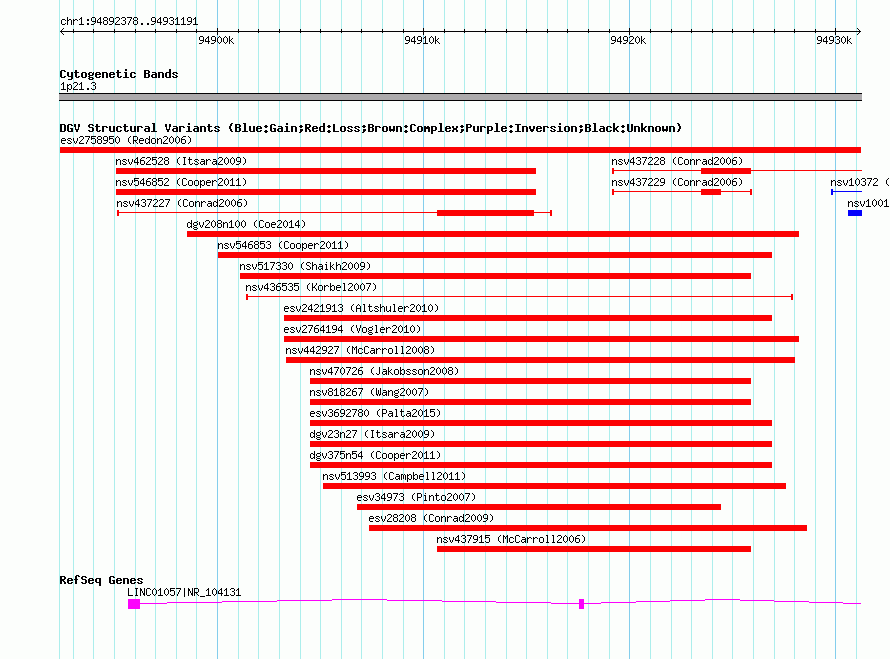Click the nsv436535 (Korbel2007) variant label
This screenshot has height=659, width=890.
(x=311, y=287)
